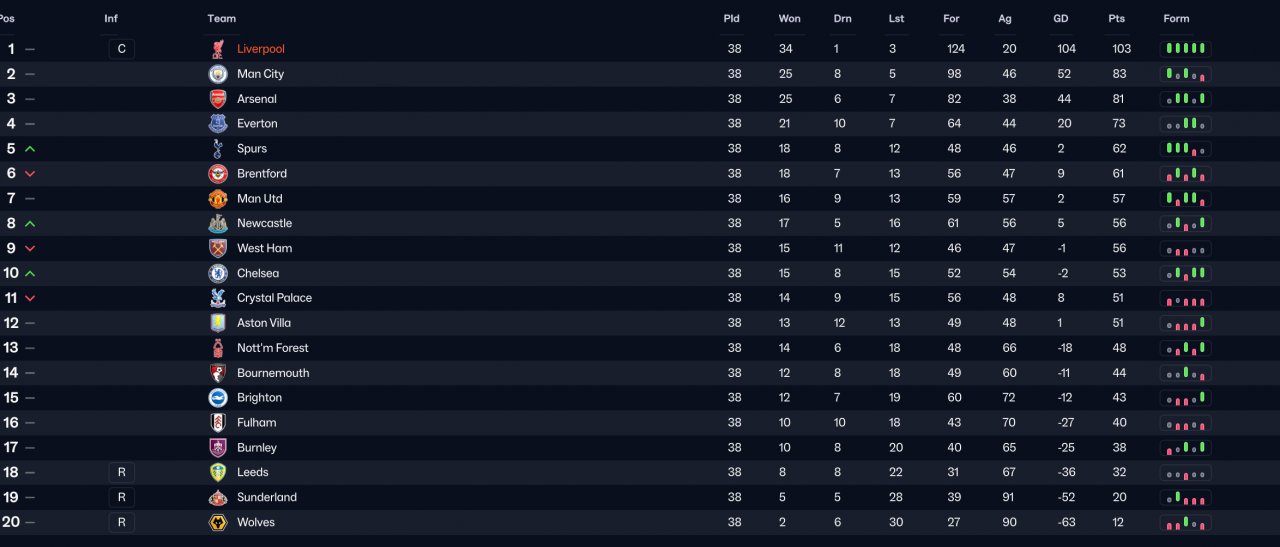Image resolution: width=1280 pixels, height=547 pixels.
Task: Click the Brentford club badge icon
Action: (x=218, y=174)
